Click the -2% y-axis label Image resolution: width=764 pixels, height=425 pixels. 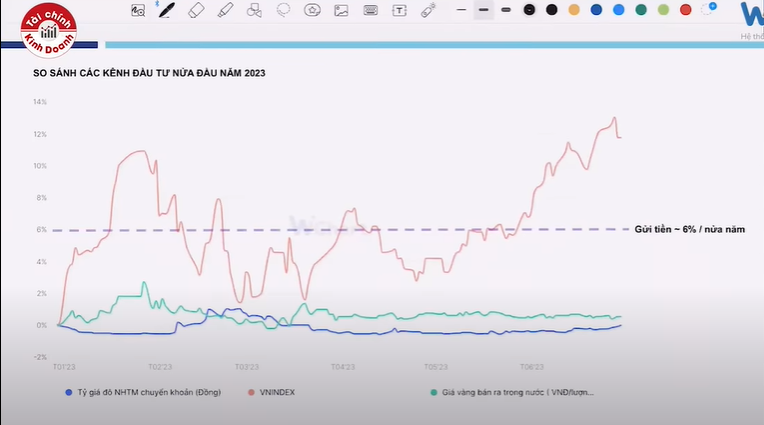[x=40, y=357]
